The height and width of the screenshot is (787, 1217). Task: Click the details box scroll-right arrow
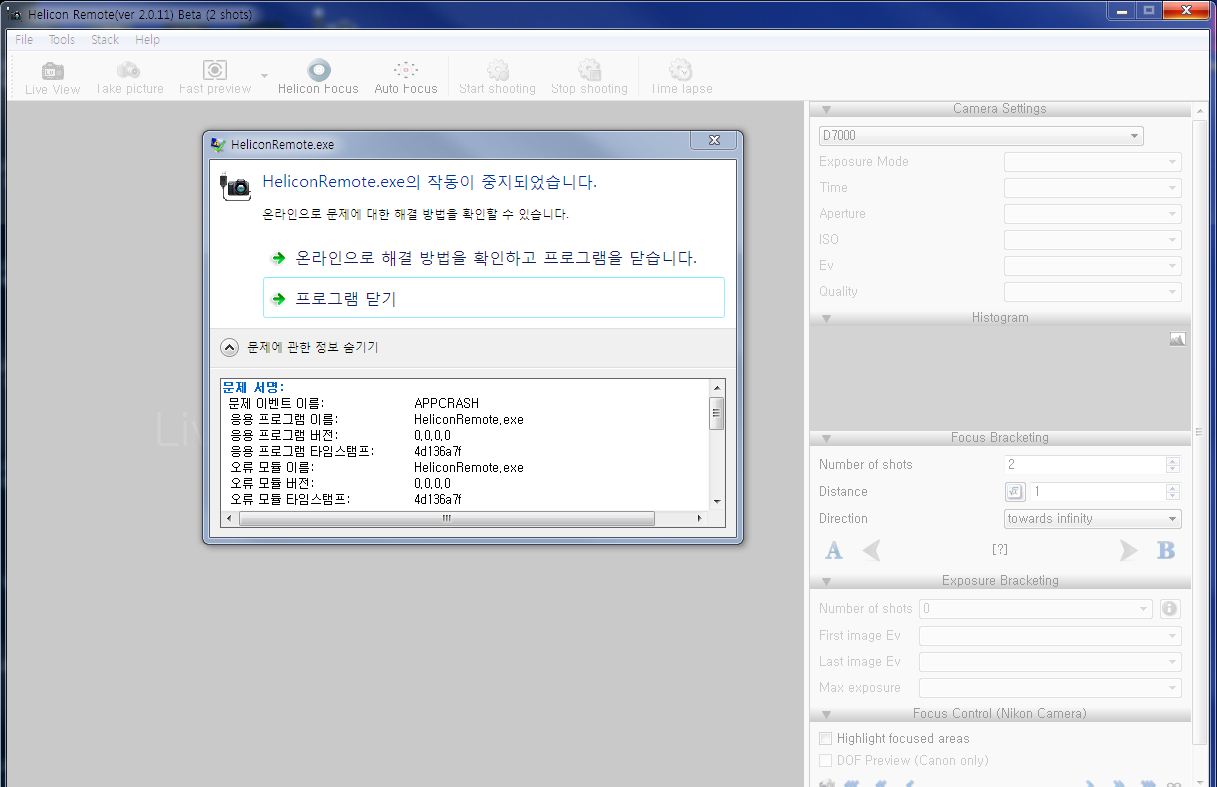[x=702, y=518]
